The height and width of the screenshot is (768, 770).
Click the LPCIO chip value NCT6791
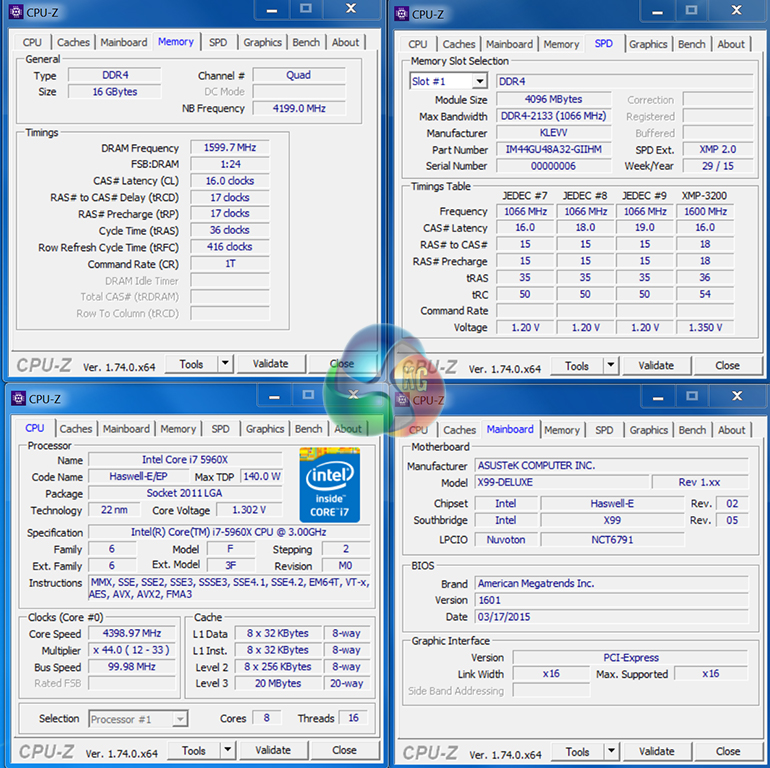pos(612,540)
